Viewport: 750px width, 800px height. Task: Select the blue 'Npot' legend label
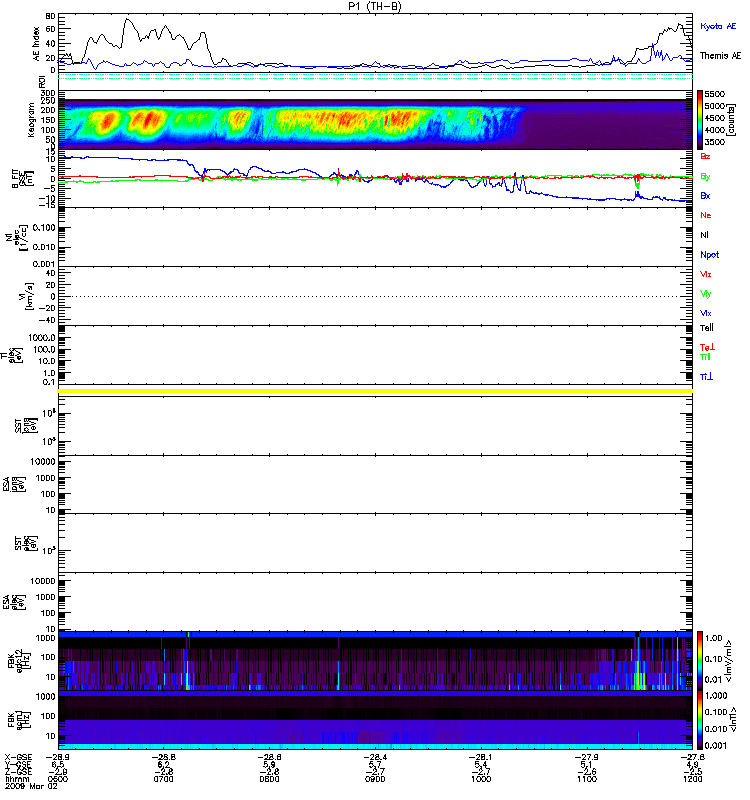pos(710,255)
